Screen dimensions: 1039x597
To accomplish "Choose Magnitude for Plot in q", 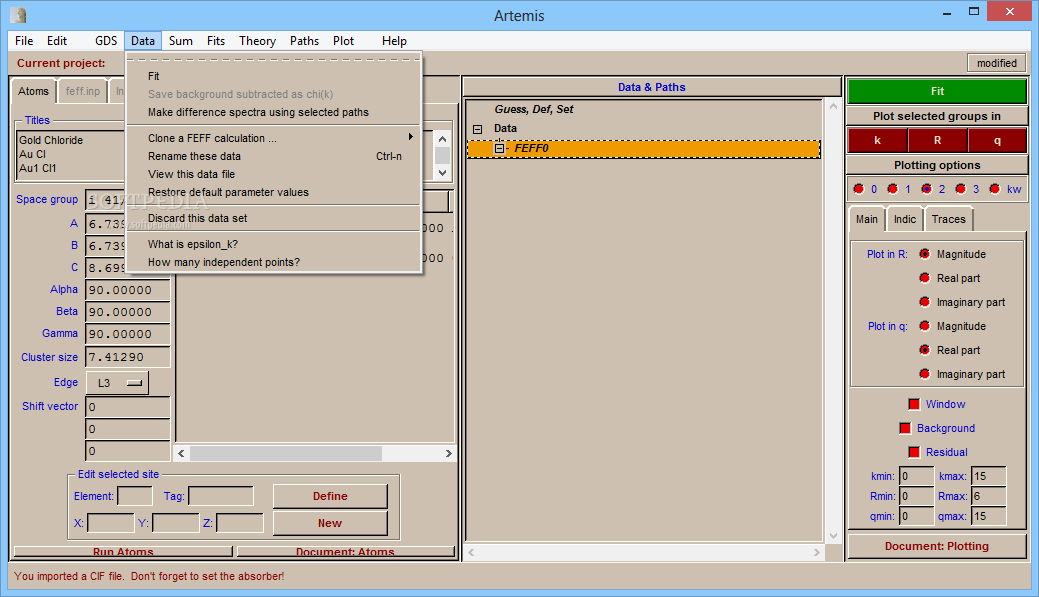I will (x=924, y=326).
